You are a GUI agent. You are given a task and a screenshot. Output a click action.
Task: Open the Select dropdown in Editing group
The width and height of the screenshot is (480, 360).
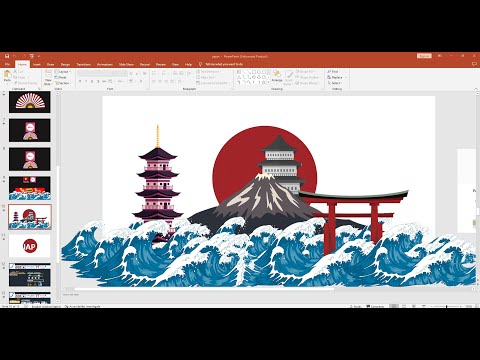pos(334,83)
